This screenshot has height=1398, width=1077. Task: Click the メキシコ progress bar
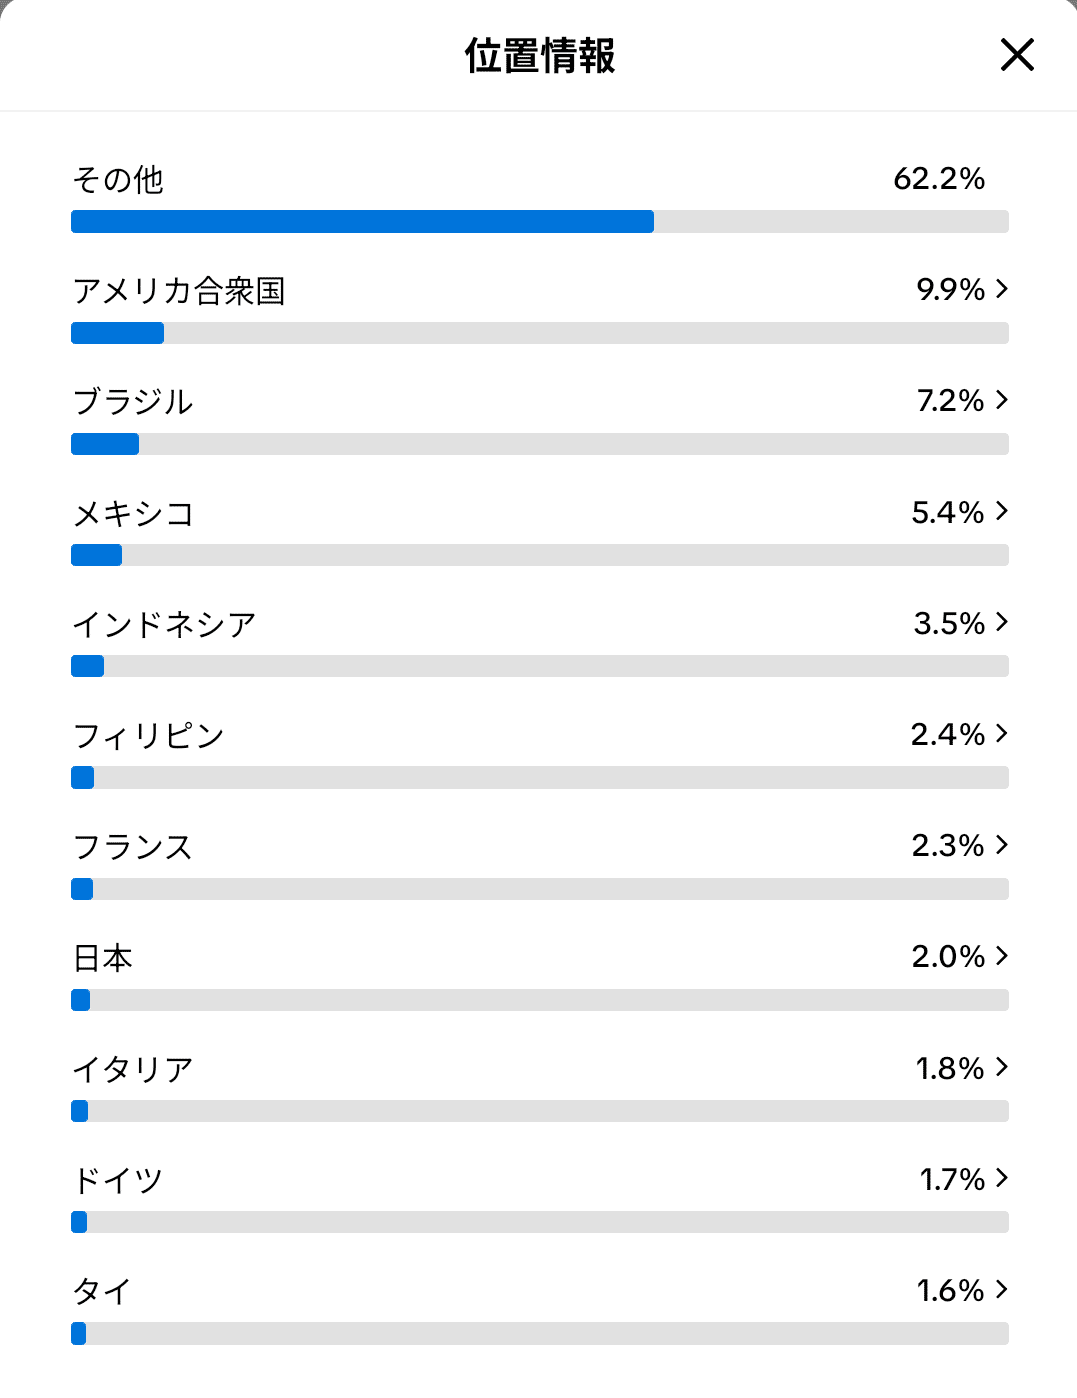tap(540, 555)
